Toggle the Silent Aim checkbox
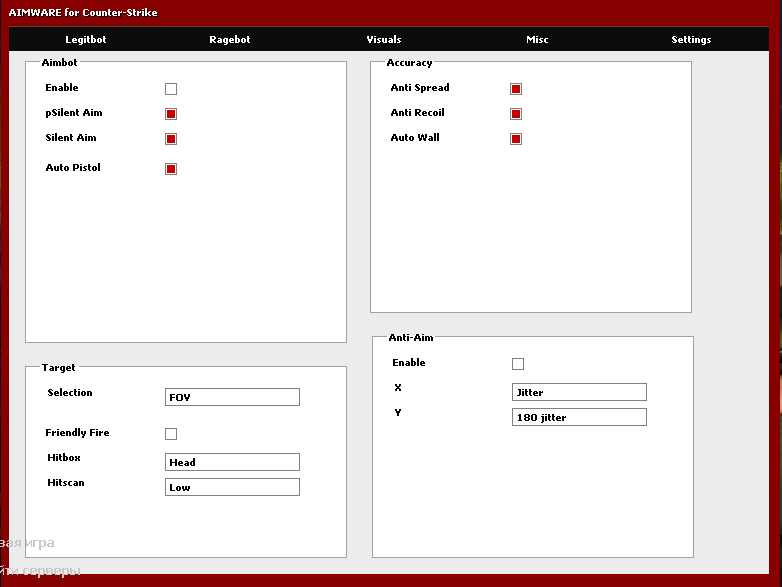This screenshot has width=782, height=587. tap(171, 139)
